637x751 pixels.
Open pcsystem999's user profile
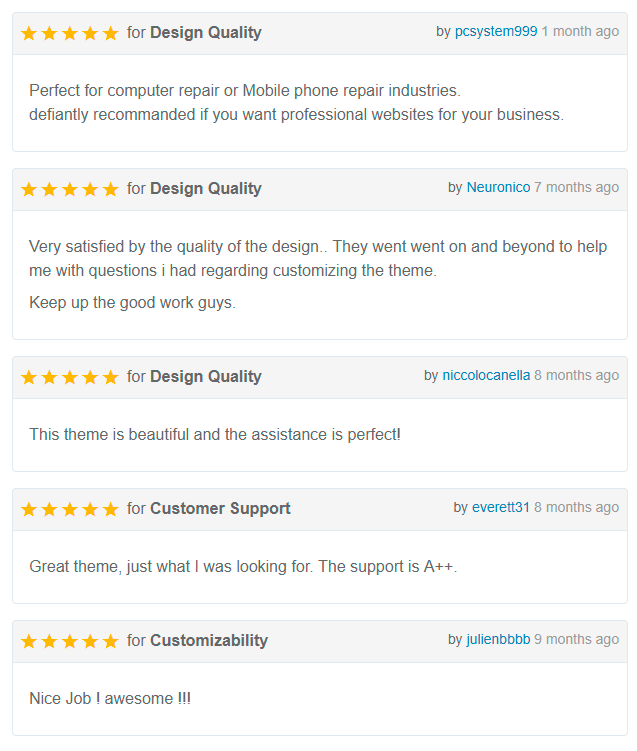click(x=496, y=32)
